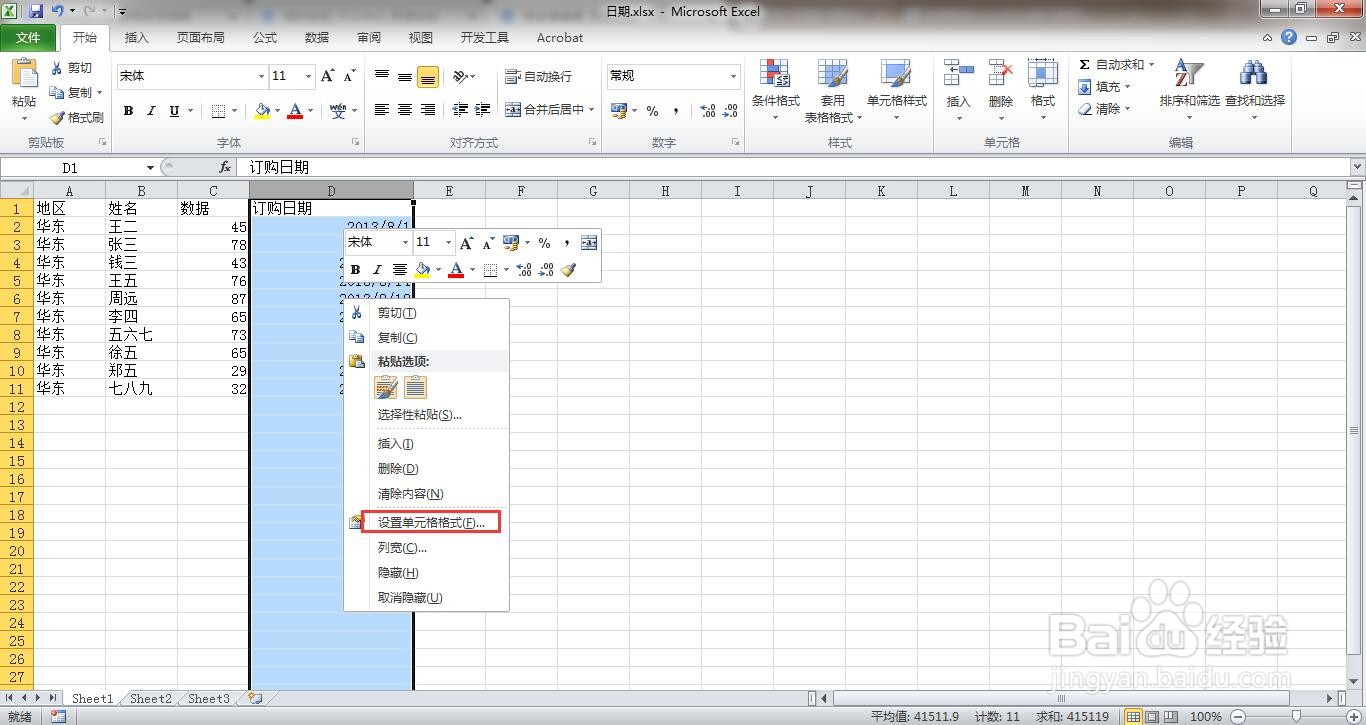Viewport: 1366px width, 725px height.
Task: Switch to the 插入 ribbon tab
Action: 136,38
